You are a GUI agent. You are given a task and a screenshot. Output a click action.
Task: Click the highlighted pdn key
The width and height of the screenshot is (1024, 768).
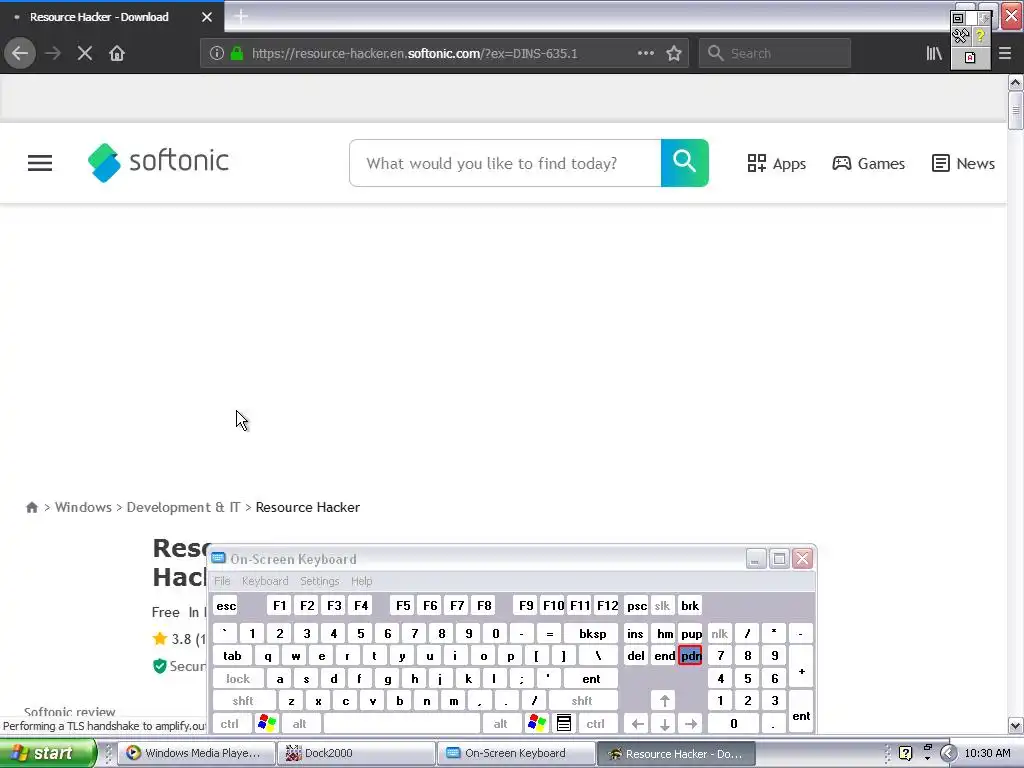[690, 656]
